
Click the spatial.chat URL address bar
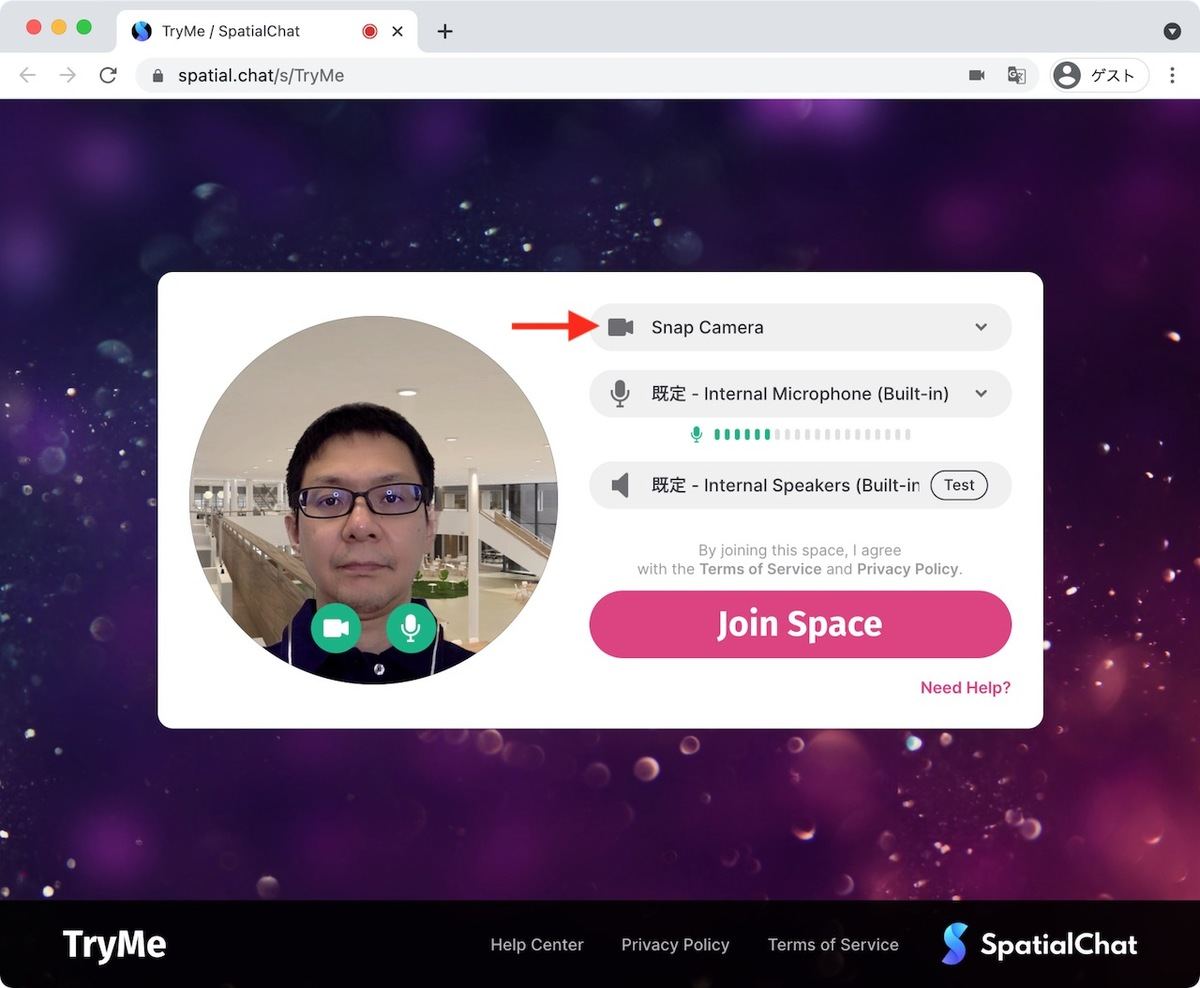coord(585,75)
